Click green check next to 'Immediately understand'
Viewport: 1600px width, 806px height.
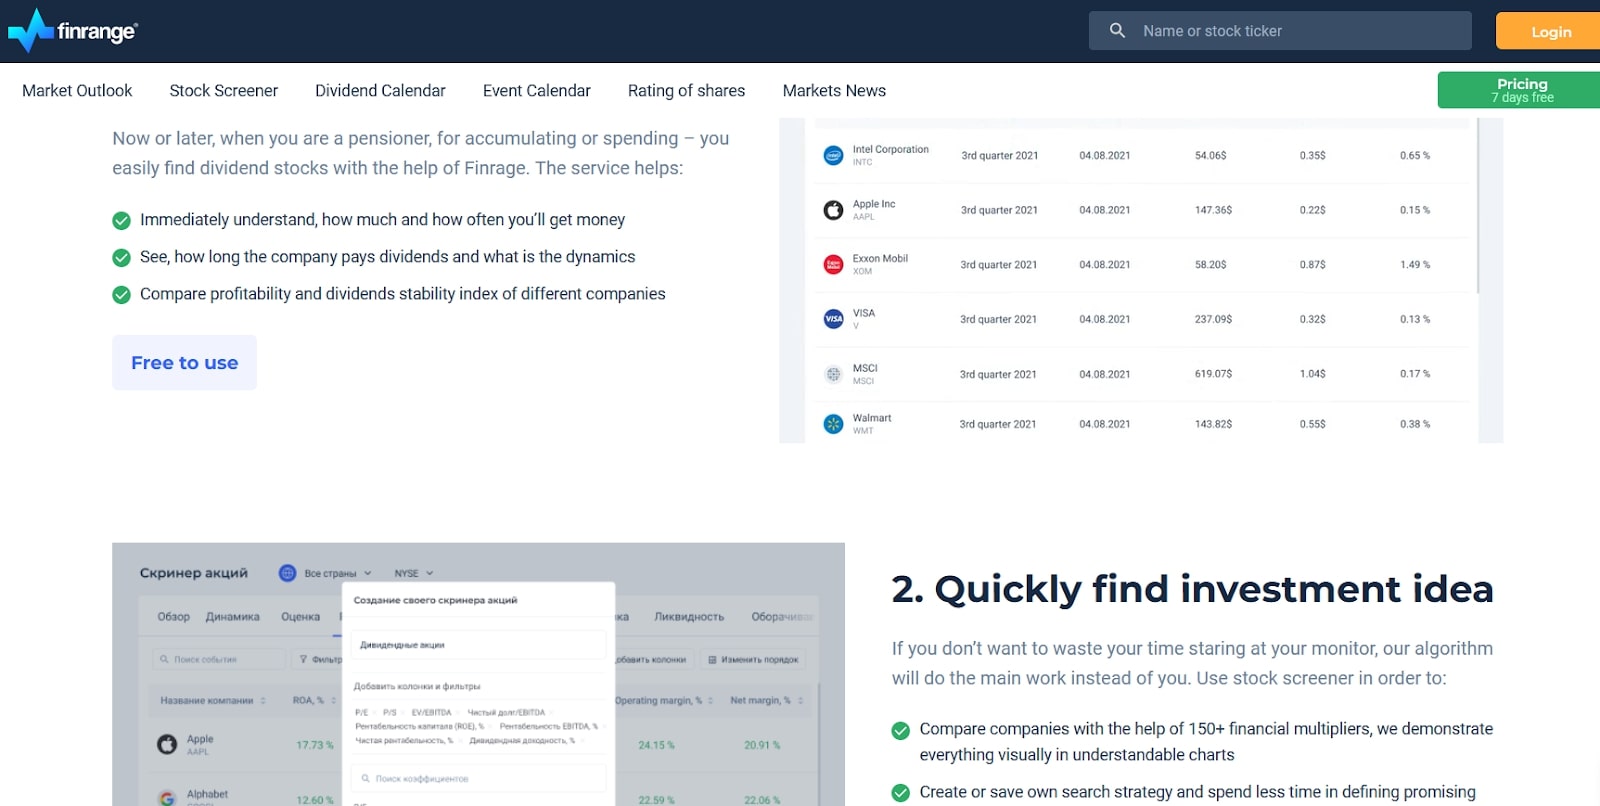point(121,220)
